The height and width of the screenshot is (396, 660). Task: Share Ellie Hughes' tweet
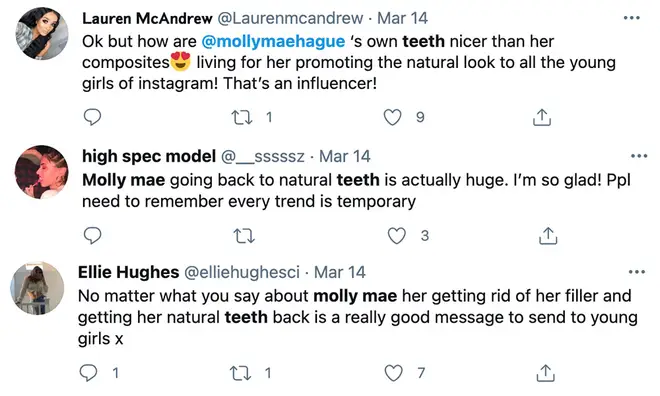pos(546,373)
